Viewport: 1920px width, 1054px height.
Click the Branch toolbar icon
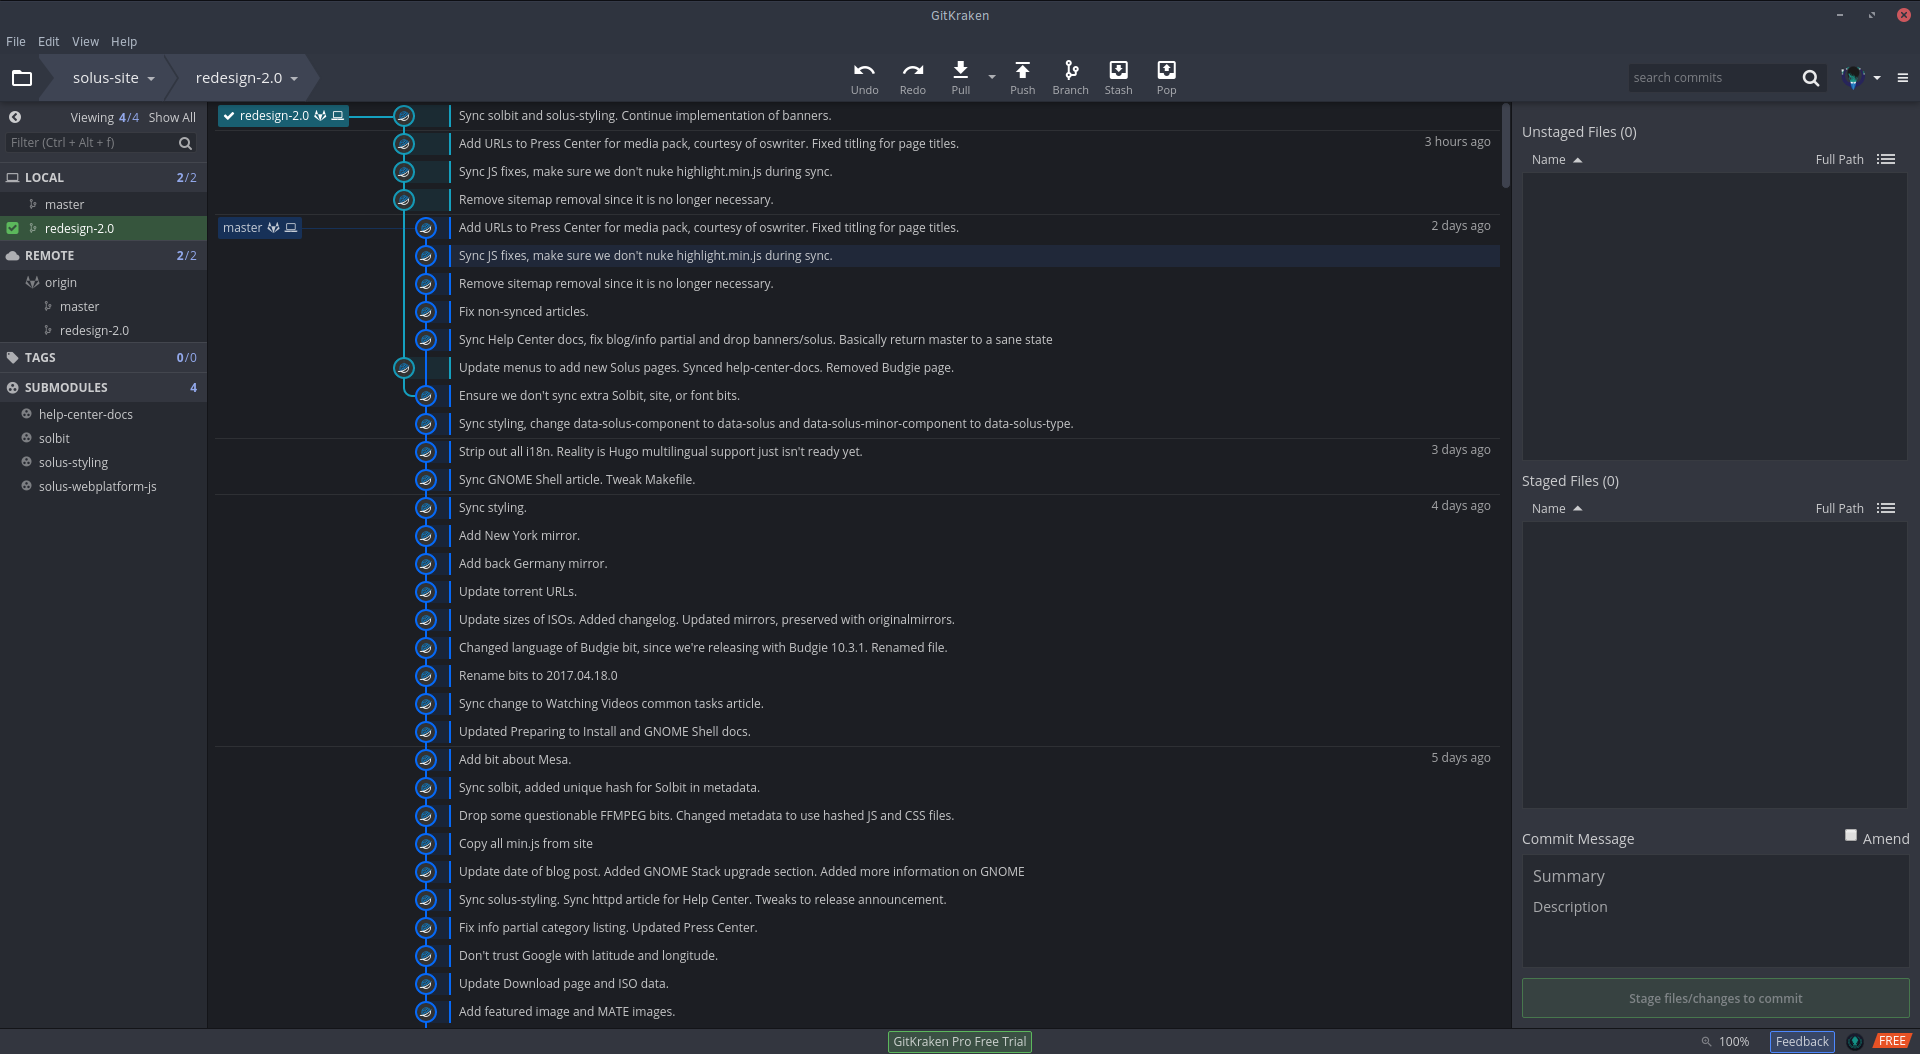coord(1071,70)
